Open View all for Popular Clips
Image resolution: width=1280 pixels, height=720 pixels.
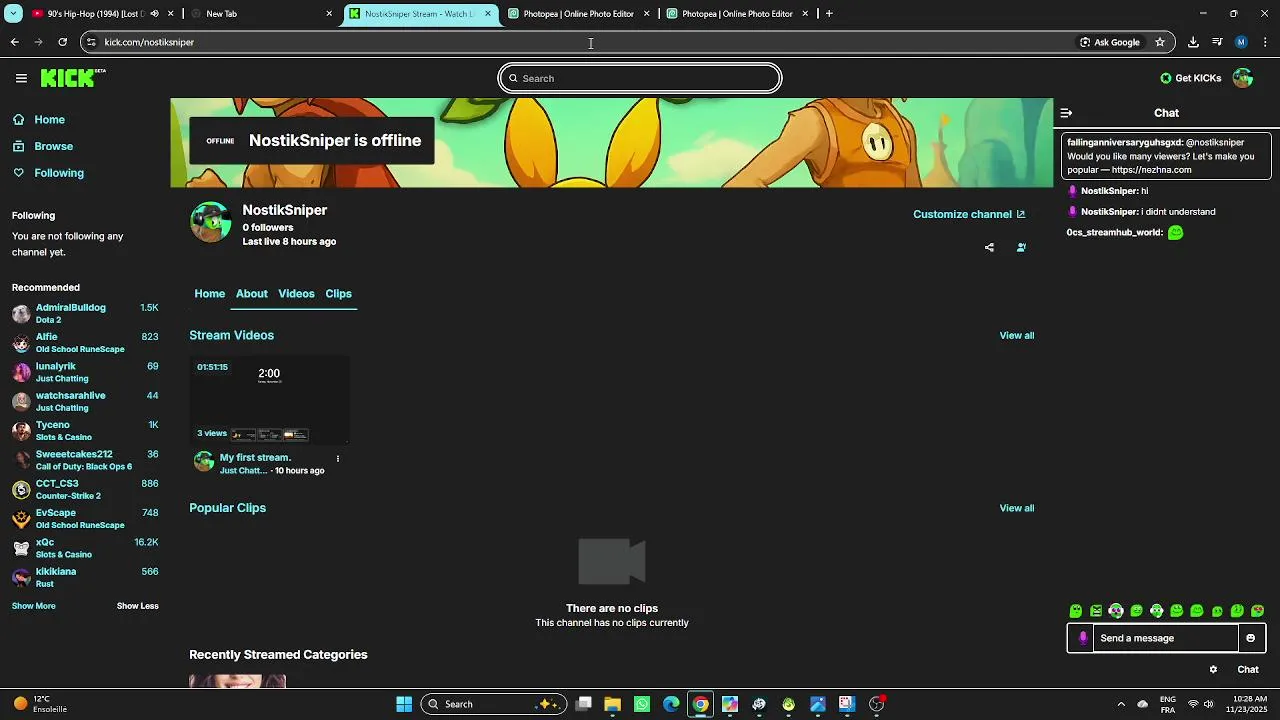[1016, 508]
